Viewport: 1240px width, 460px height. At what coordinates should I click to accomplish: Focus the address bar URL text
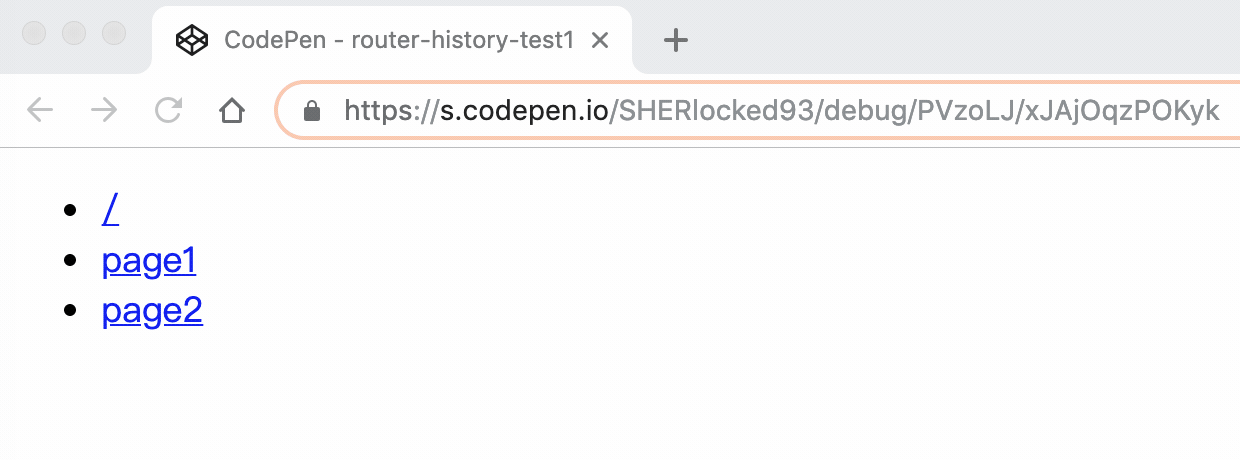pos(780,110)
